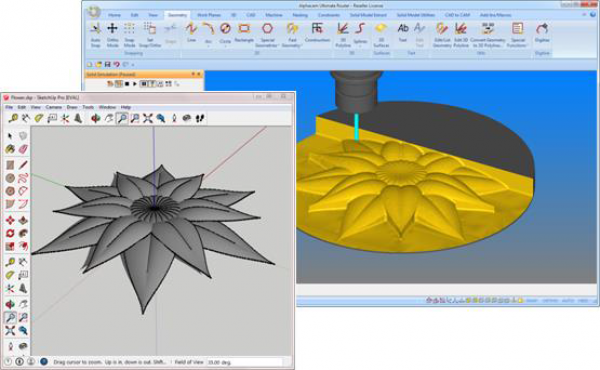This screenshot has width=600, height=370.
Task: Click the Field of View value field
Action: [245, 362]
